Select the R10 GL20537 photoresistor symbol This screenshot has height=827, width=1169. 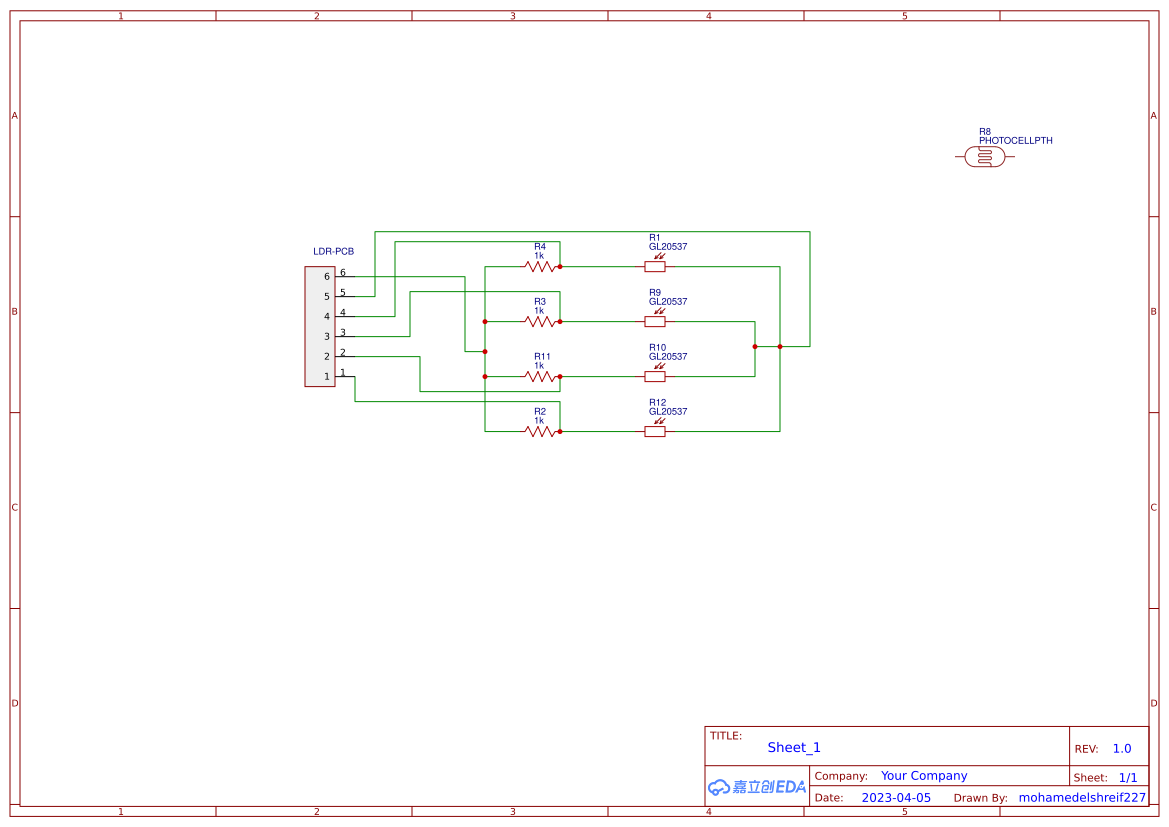(x=655, y=376)
